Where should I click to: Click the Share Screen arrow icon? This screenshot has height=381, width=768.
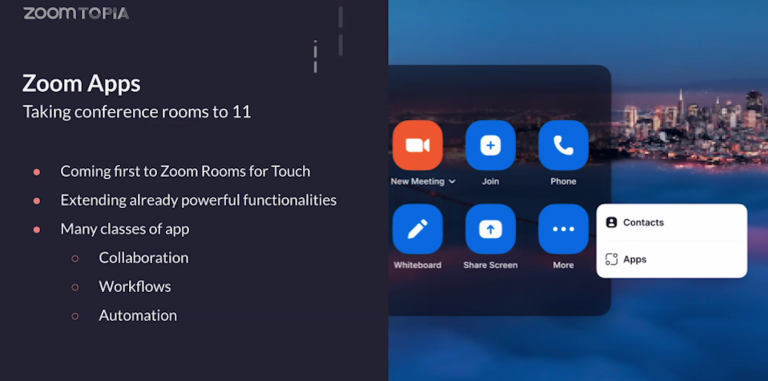(490, 229)
